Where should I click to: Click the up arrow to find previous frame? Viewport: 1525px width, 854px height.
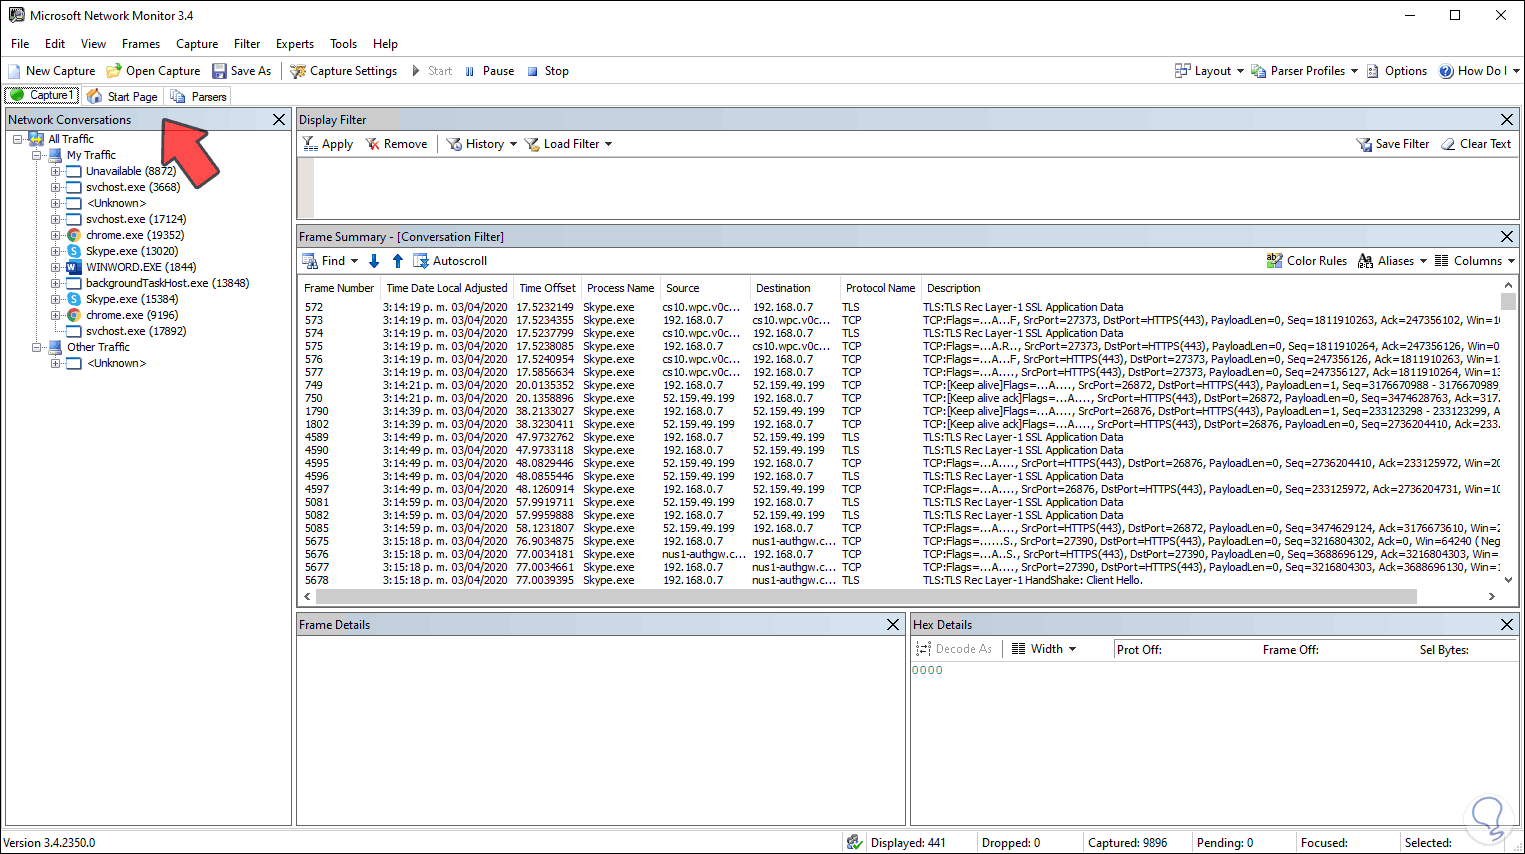398,261
